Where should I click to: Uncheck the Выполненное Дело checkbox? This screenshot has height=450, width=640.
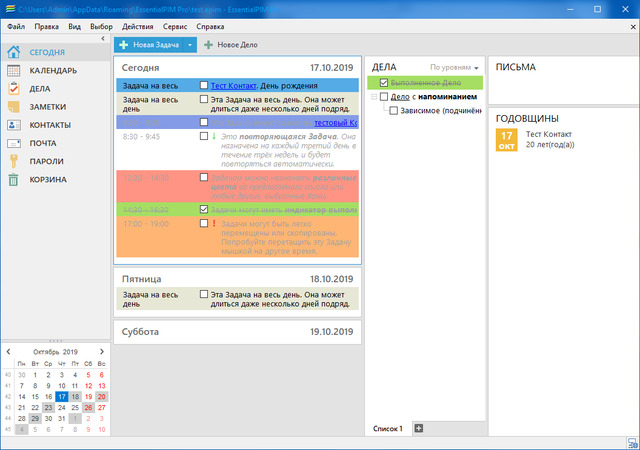point(385,83)
